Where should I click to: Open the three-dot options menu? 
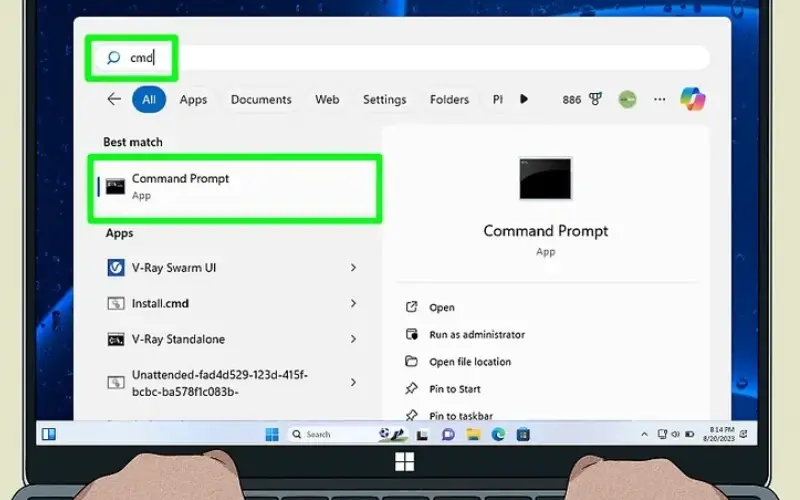pos(660,99)
